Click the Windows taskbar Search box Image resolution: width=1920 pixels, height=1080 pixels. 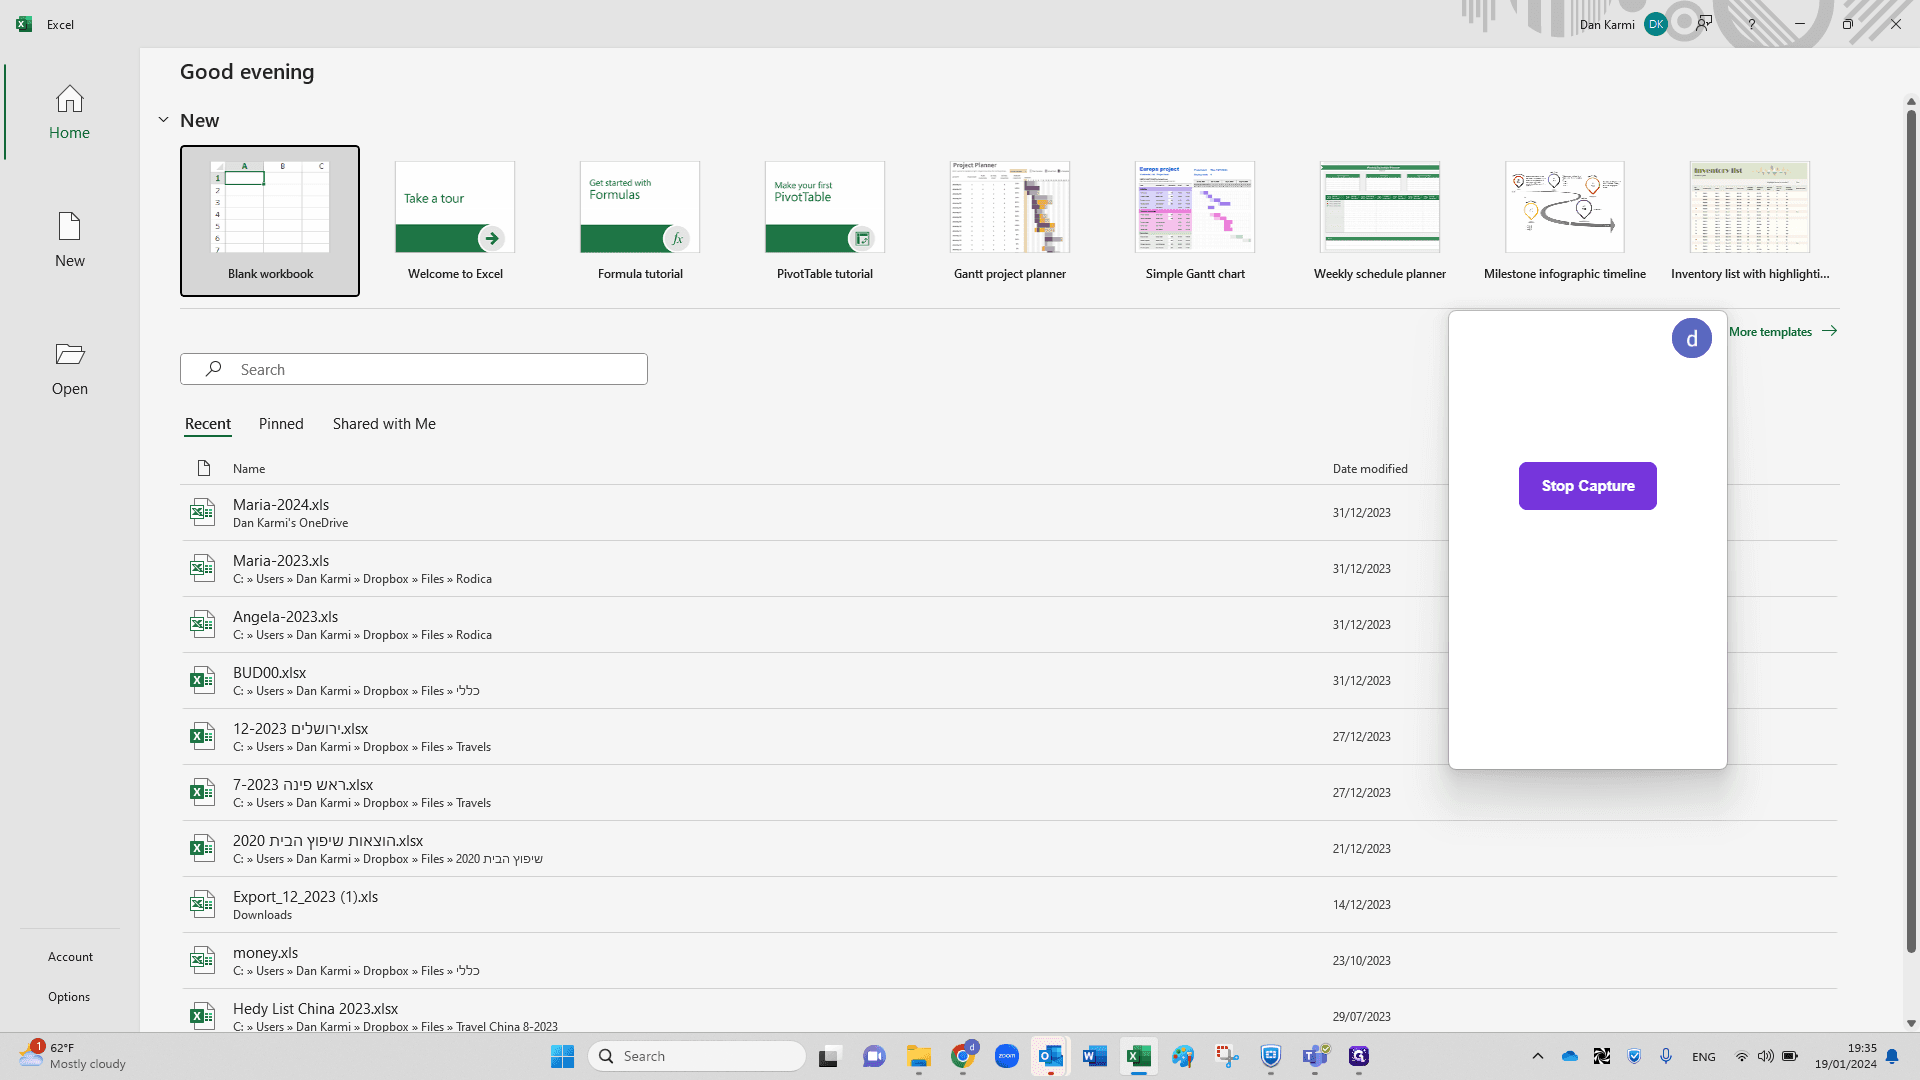[x=697, y=1056]
